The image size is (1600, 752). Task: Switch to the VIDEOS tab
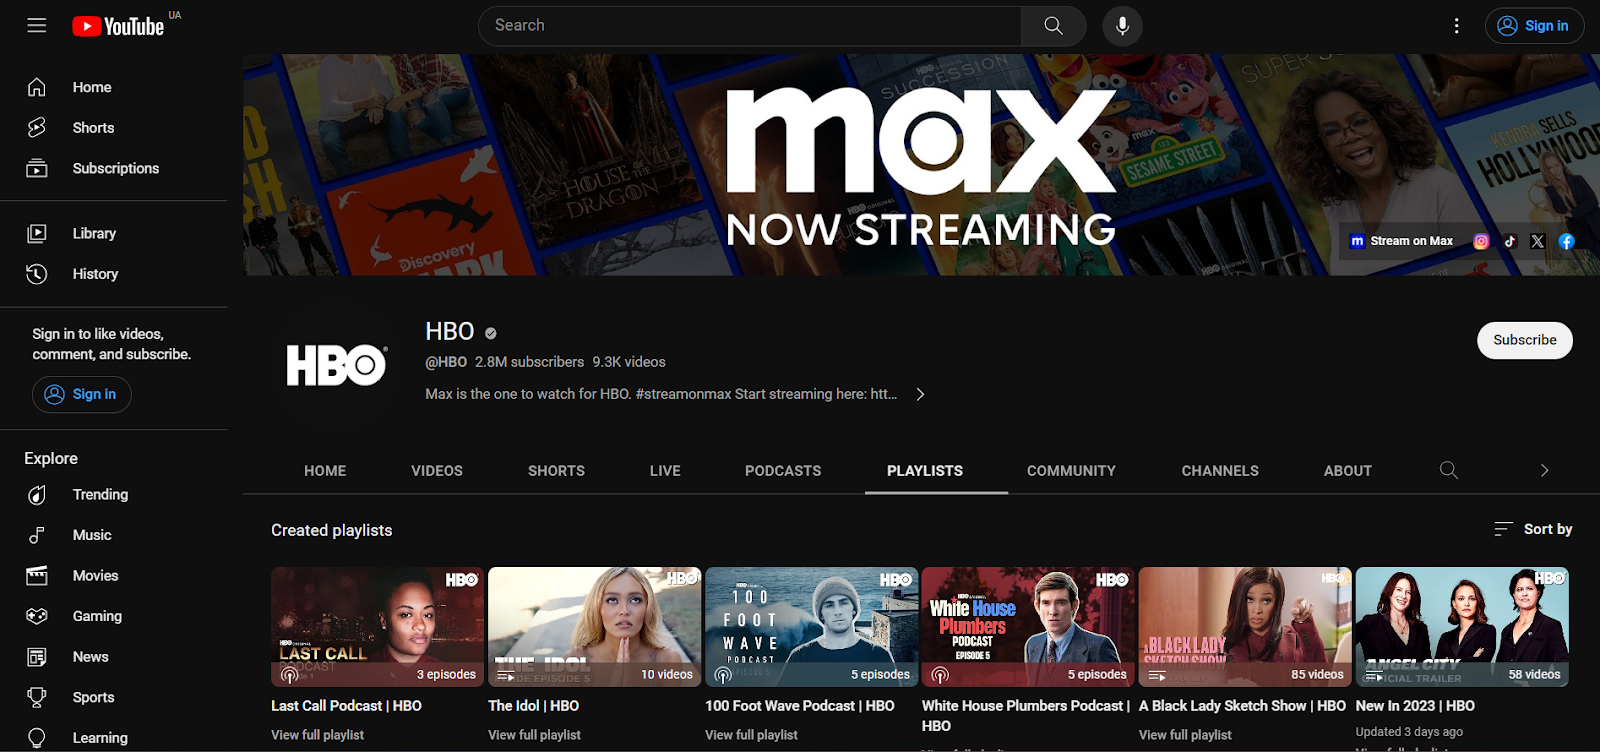pos(437,470)
